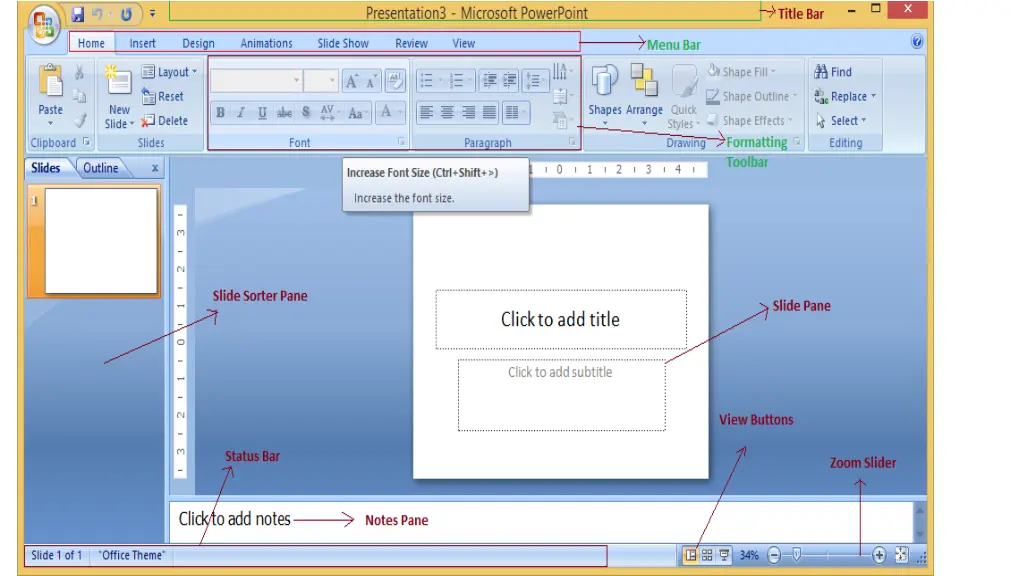Open the Paragraph dialog box launcher

pyautogui.click(x=572, y=142)
